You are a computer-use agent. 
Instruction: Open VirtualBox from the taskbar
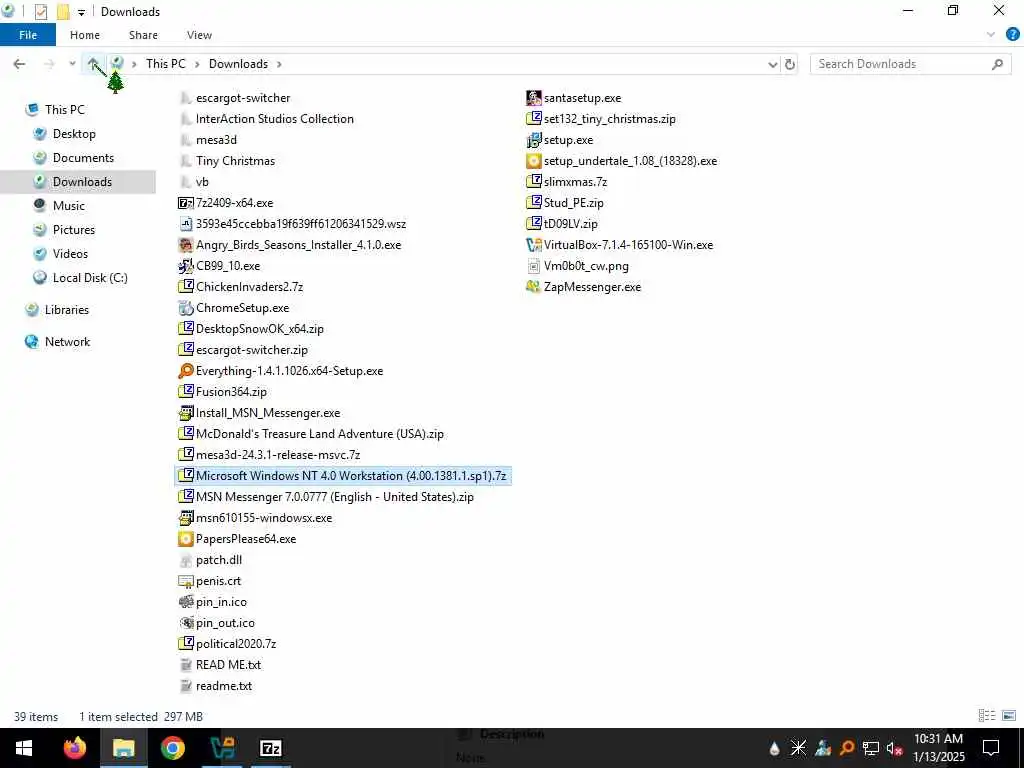(x=222, y=748)
